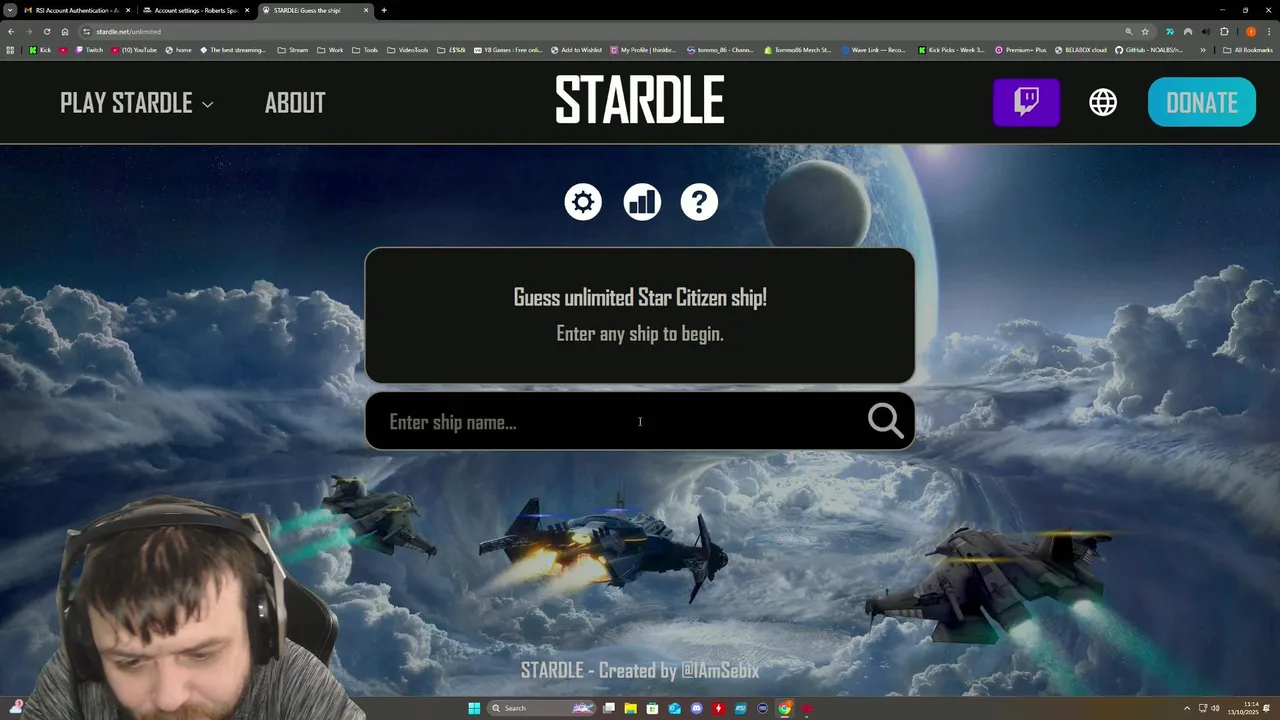Open a new browser tab
Image resolution: width=1280 pixels, height=720 pixels.
(384, 10)
